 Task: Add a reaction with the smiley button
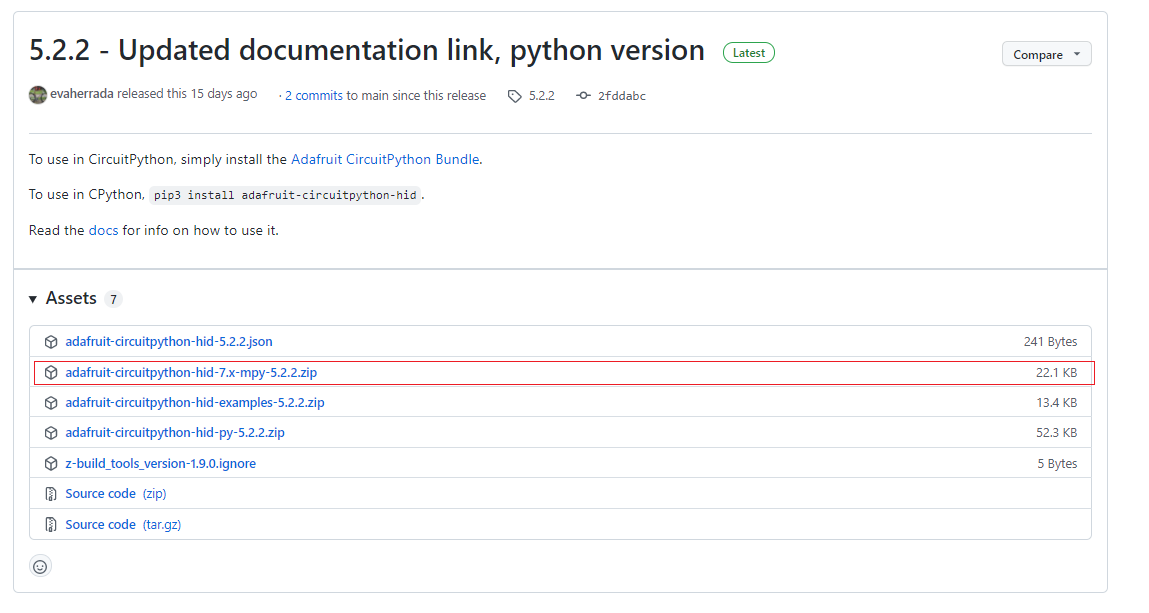coord(40,567)
